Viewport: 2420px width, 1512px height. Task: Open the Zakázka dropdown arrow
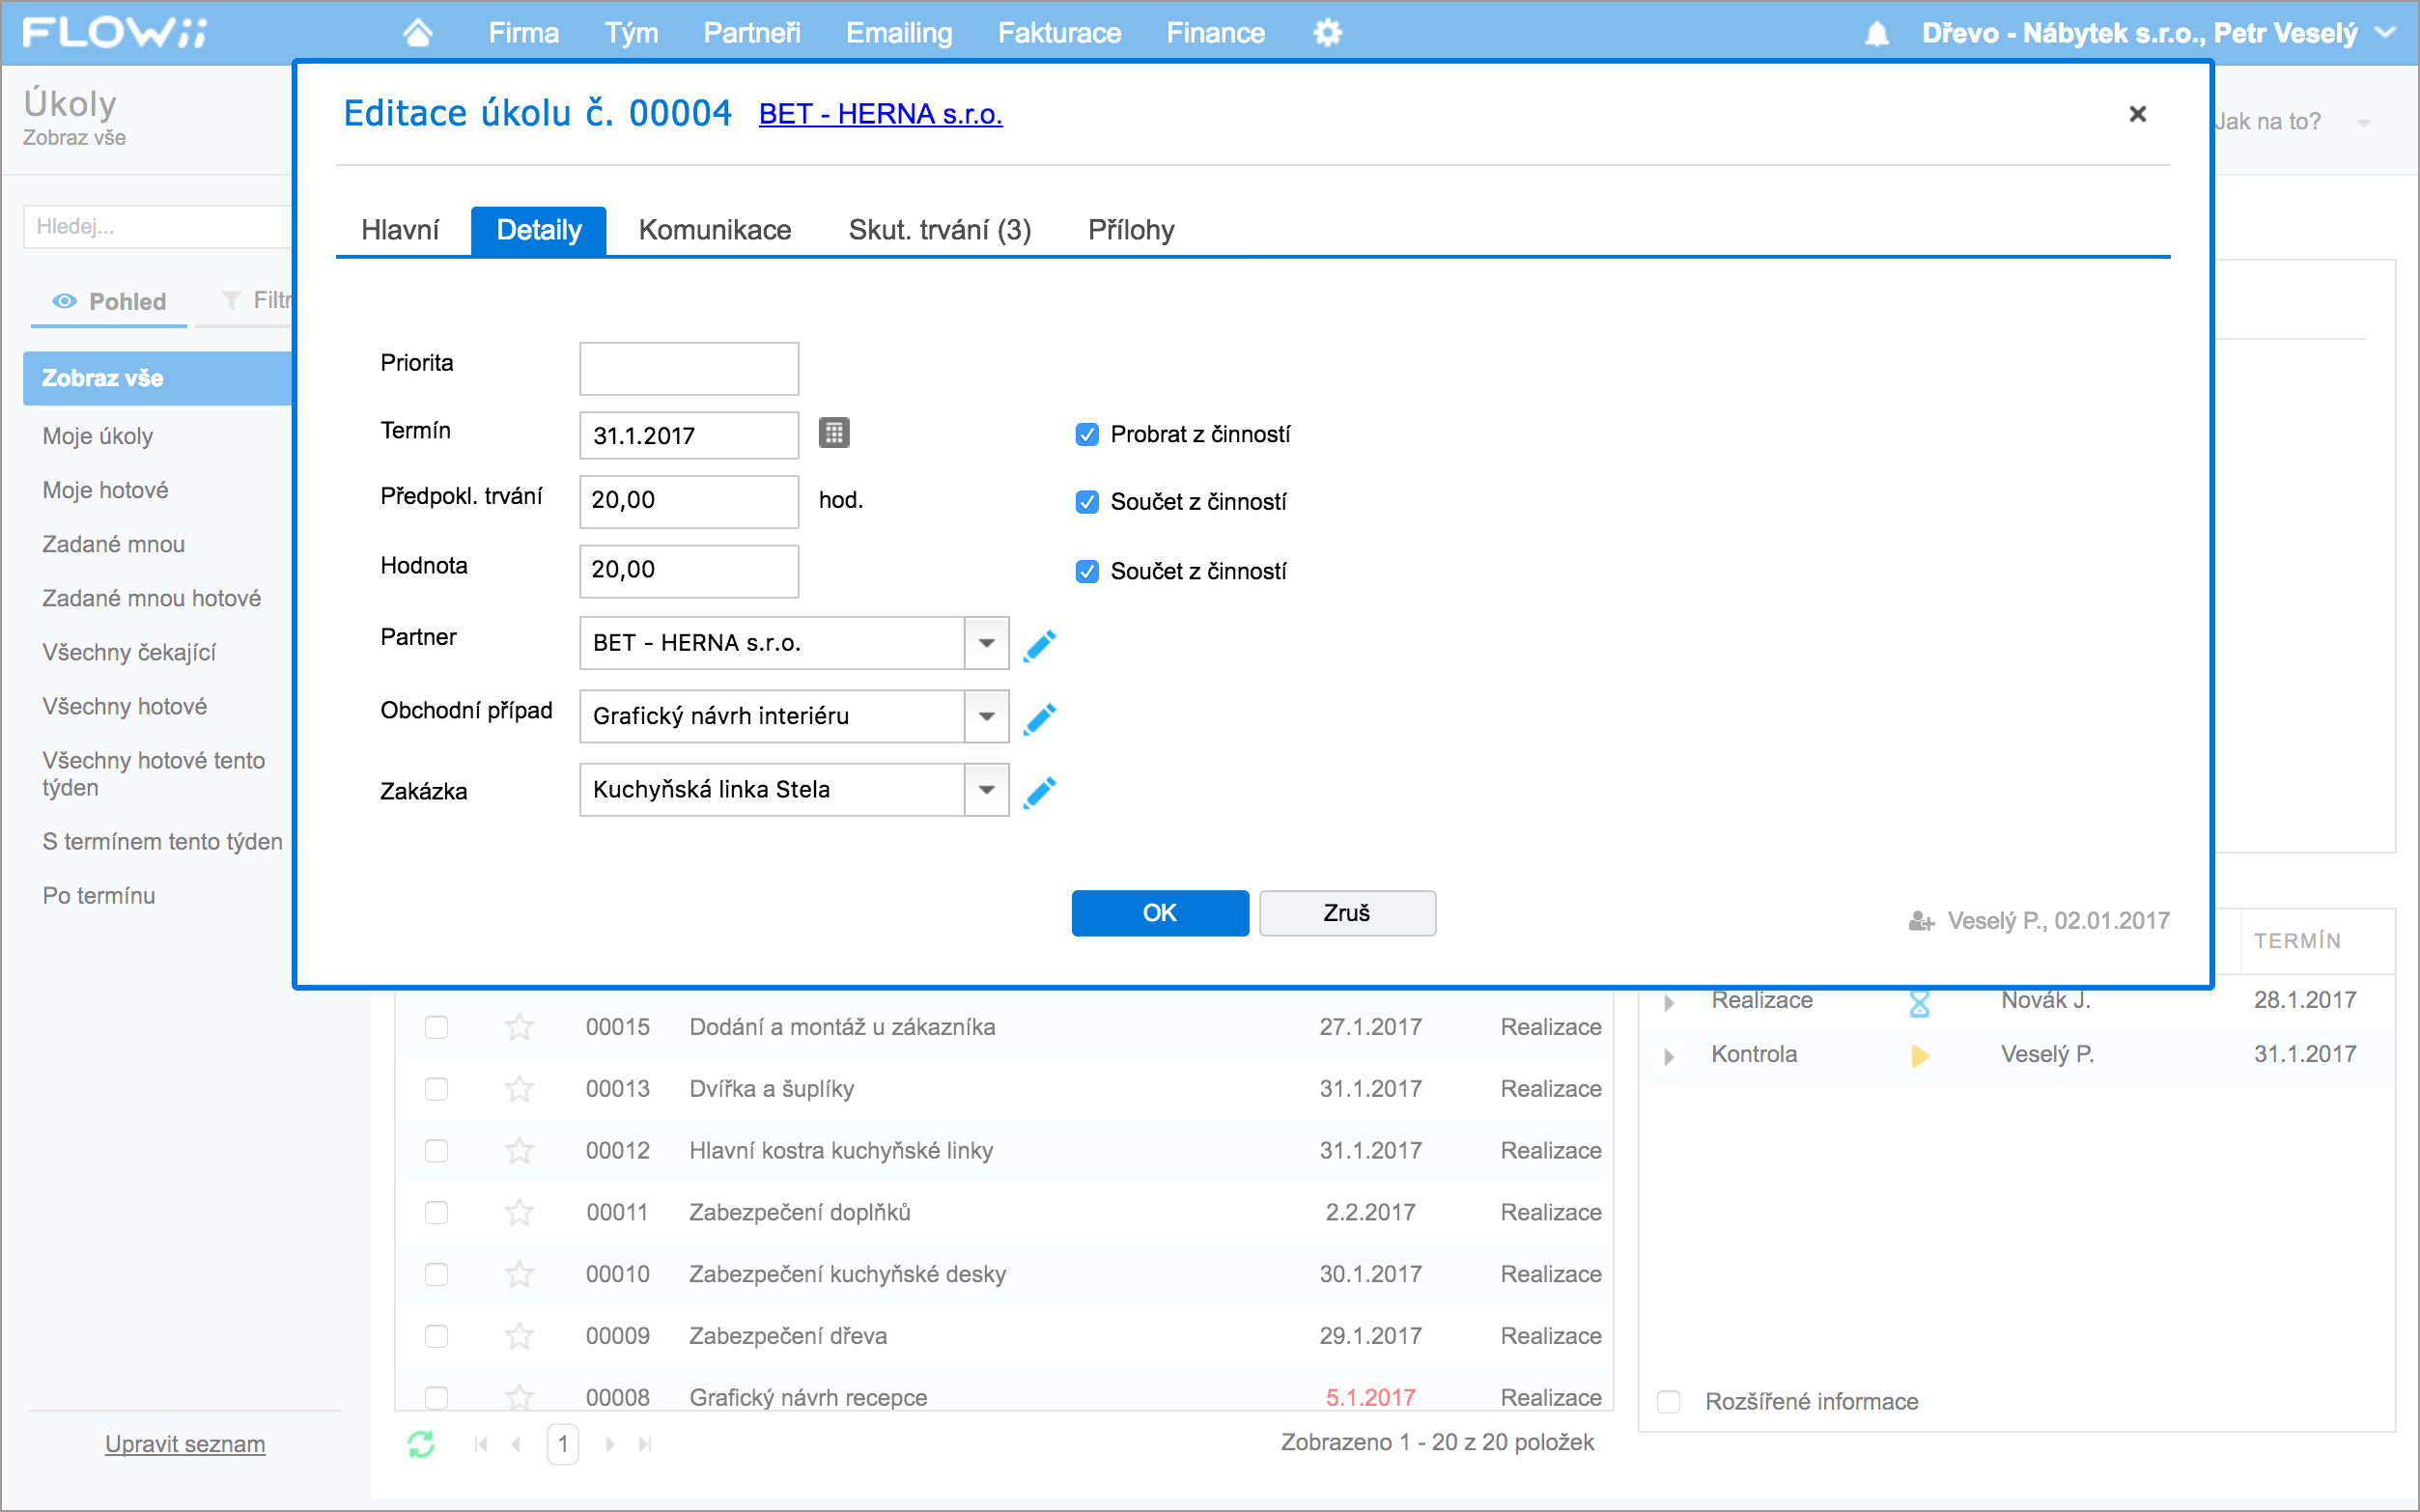point(986,790)
